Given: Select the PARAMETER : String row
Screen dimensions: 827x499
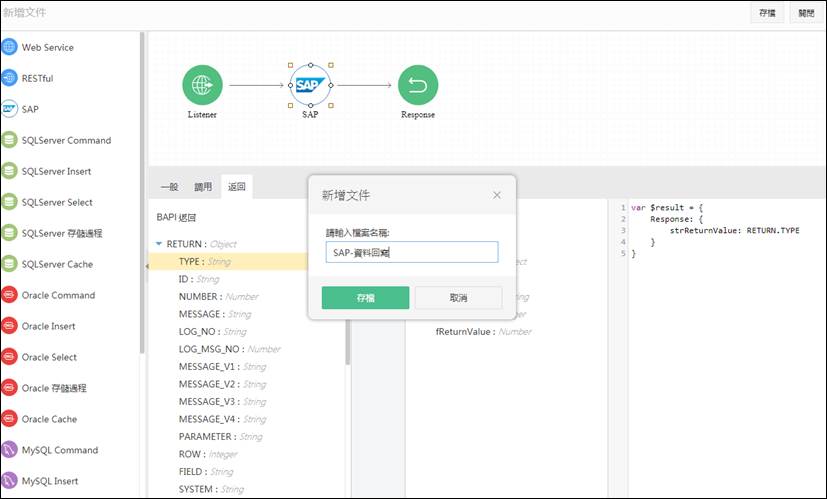Looking at the screenshot, I should [x=220, y=436].
